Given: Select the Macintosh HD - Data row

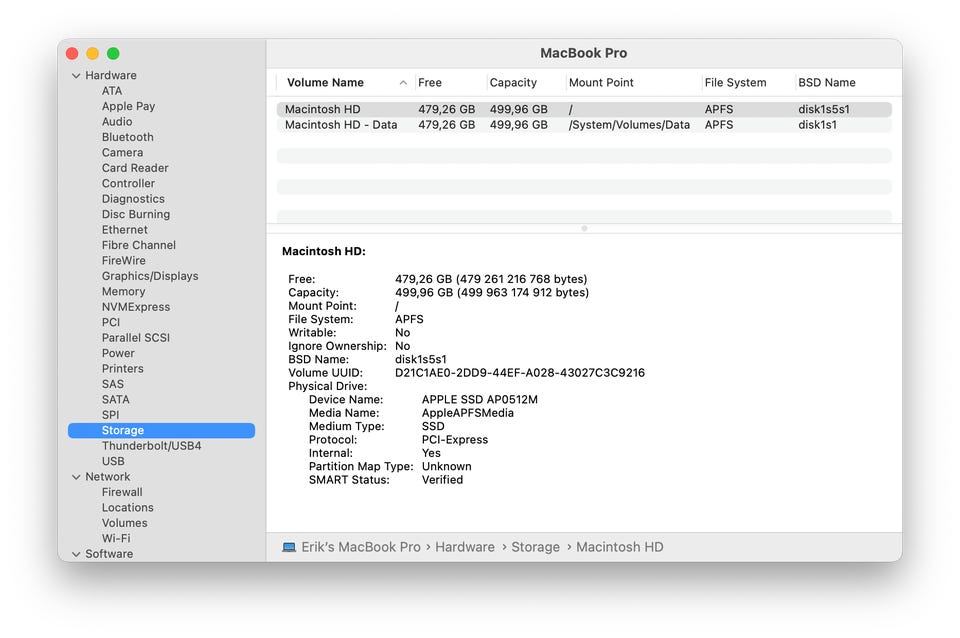Looking at the screenshot, I should 341,125.
